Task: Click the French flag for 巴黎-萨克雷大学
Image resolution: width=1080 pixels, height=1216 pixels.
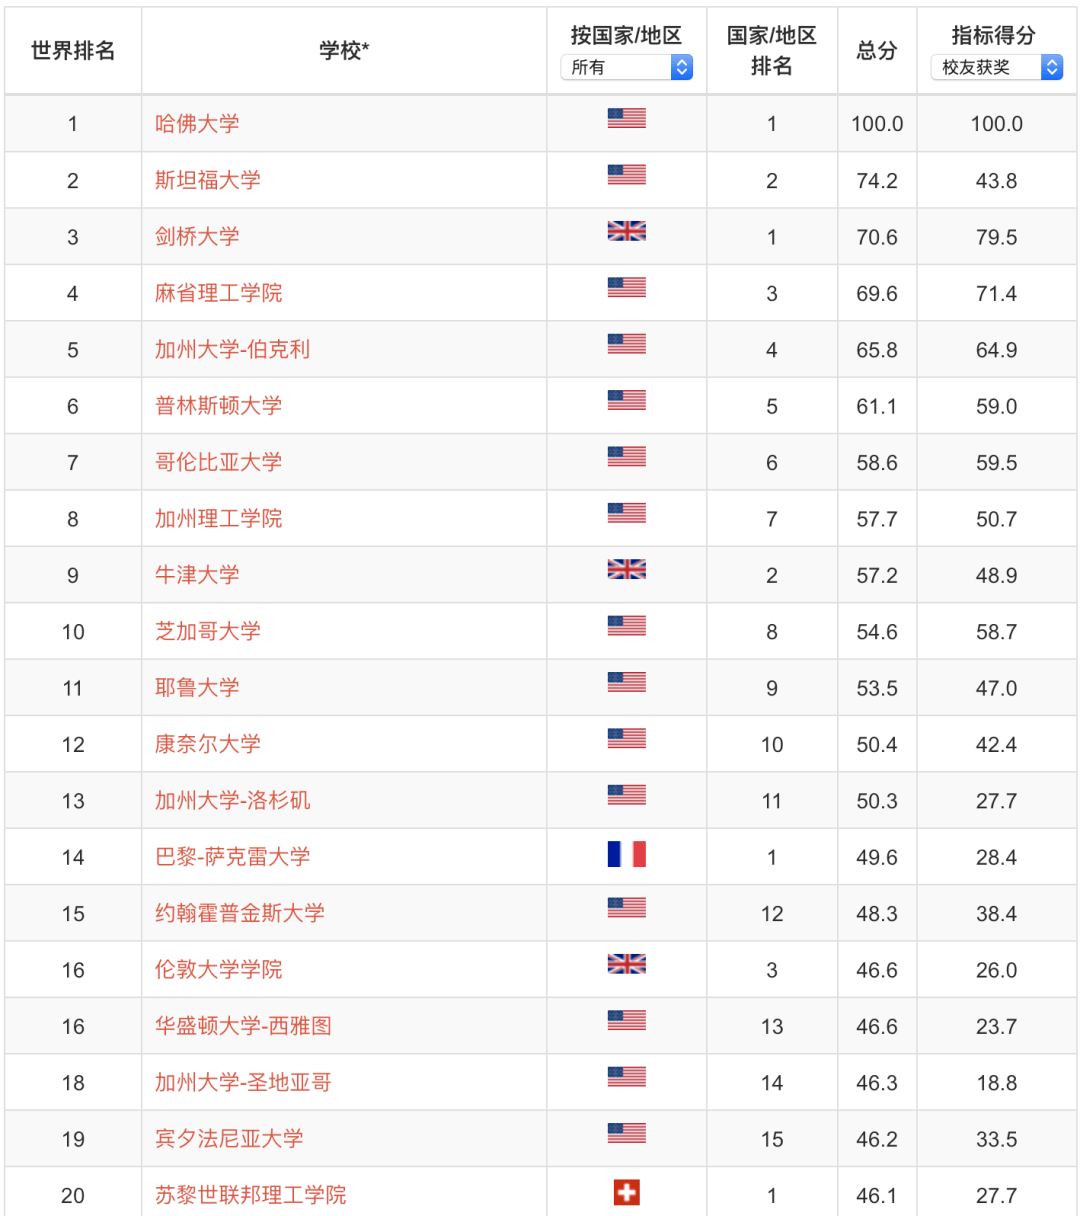Action: tap(627, 855)
